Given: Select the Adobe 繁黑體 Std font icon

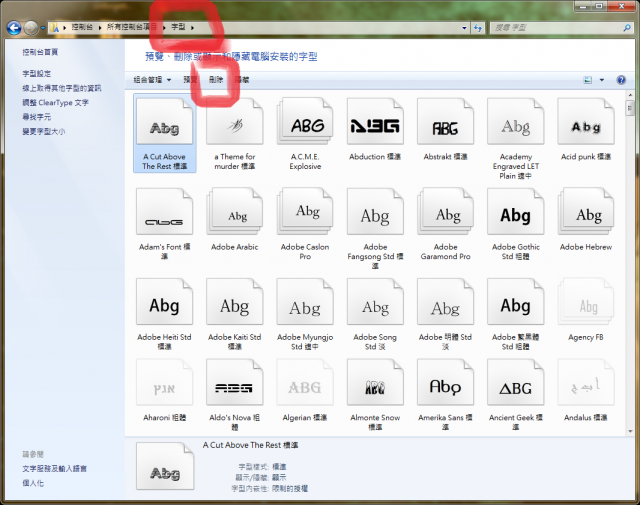Looking at the screenshot, I should (516, 302).
